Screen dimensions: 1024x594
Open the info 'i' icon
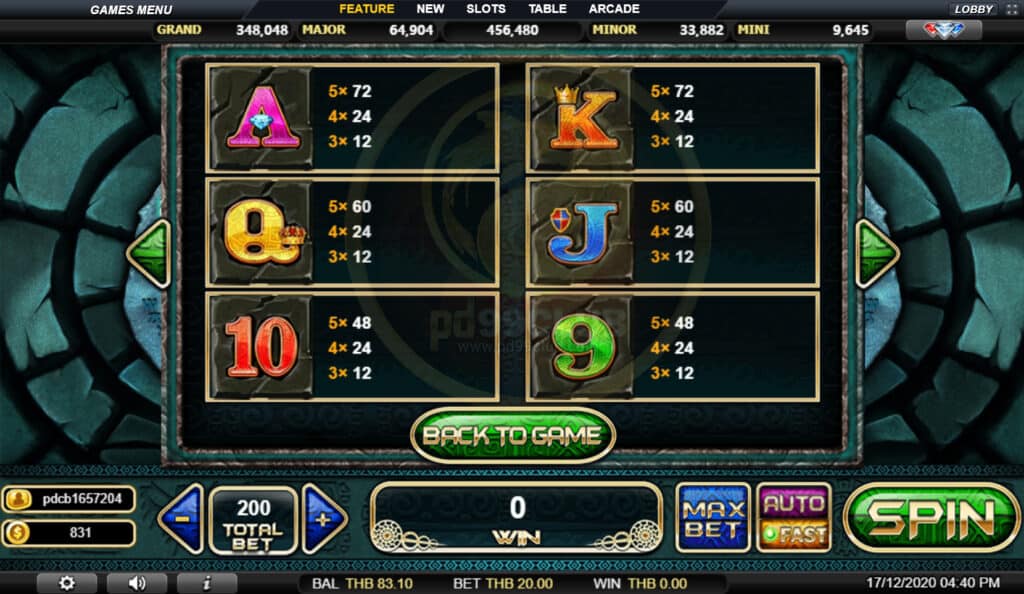point(206,583)
